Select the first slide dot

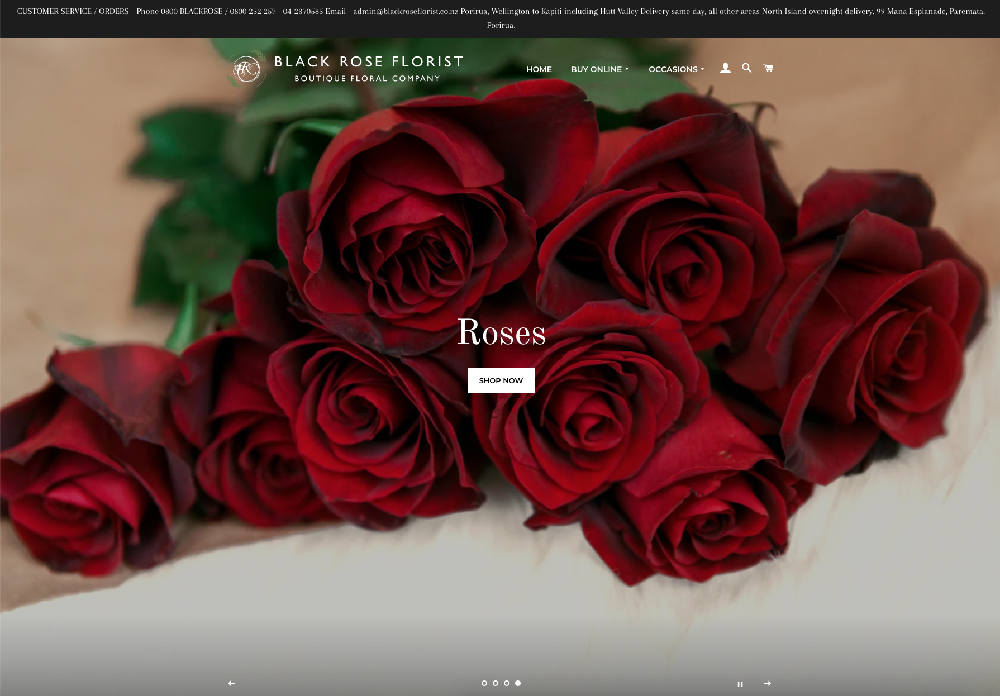point(484,683)
